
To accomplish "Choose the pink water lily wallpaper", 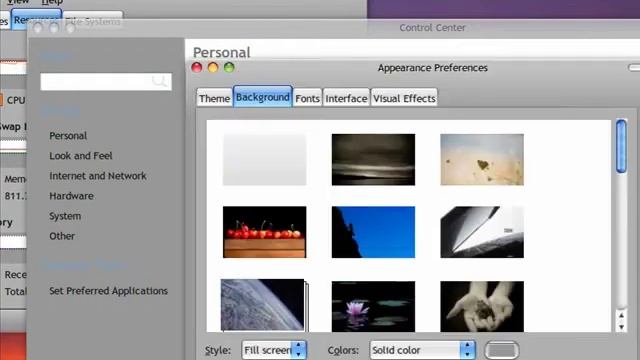I will [x=373, y=306].
